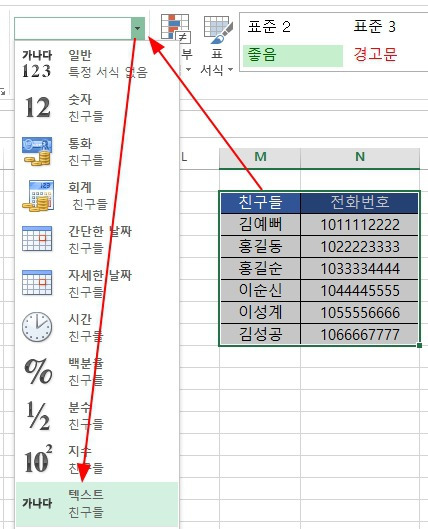The width and height of the screenshot is (428, 529).
Task: Click the clock icon for time
Action: 37,327
